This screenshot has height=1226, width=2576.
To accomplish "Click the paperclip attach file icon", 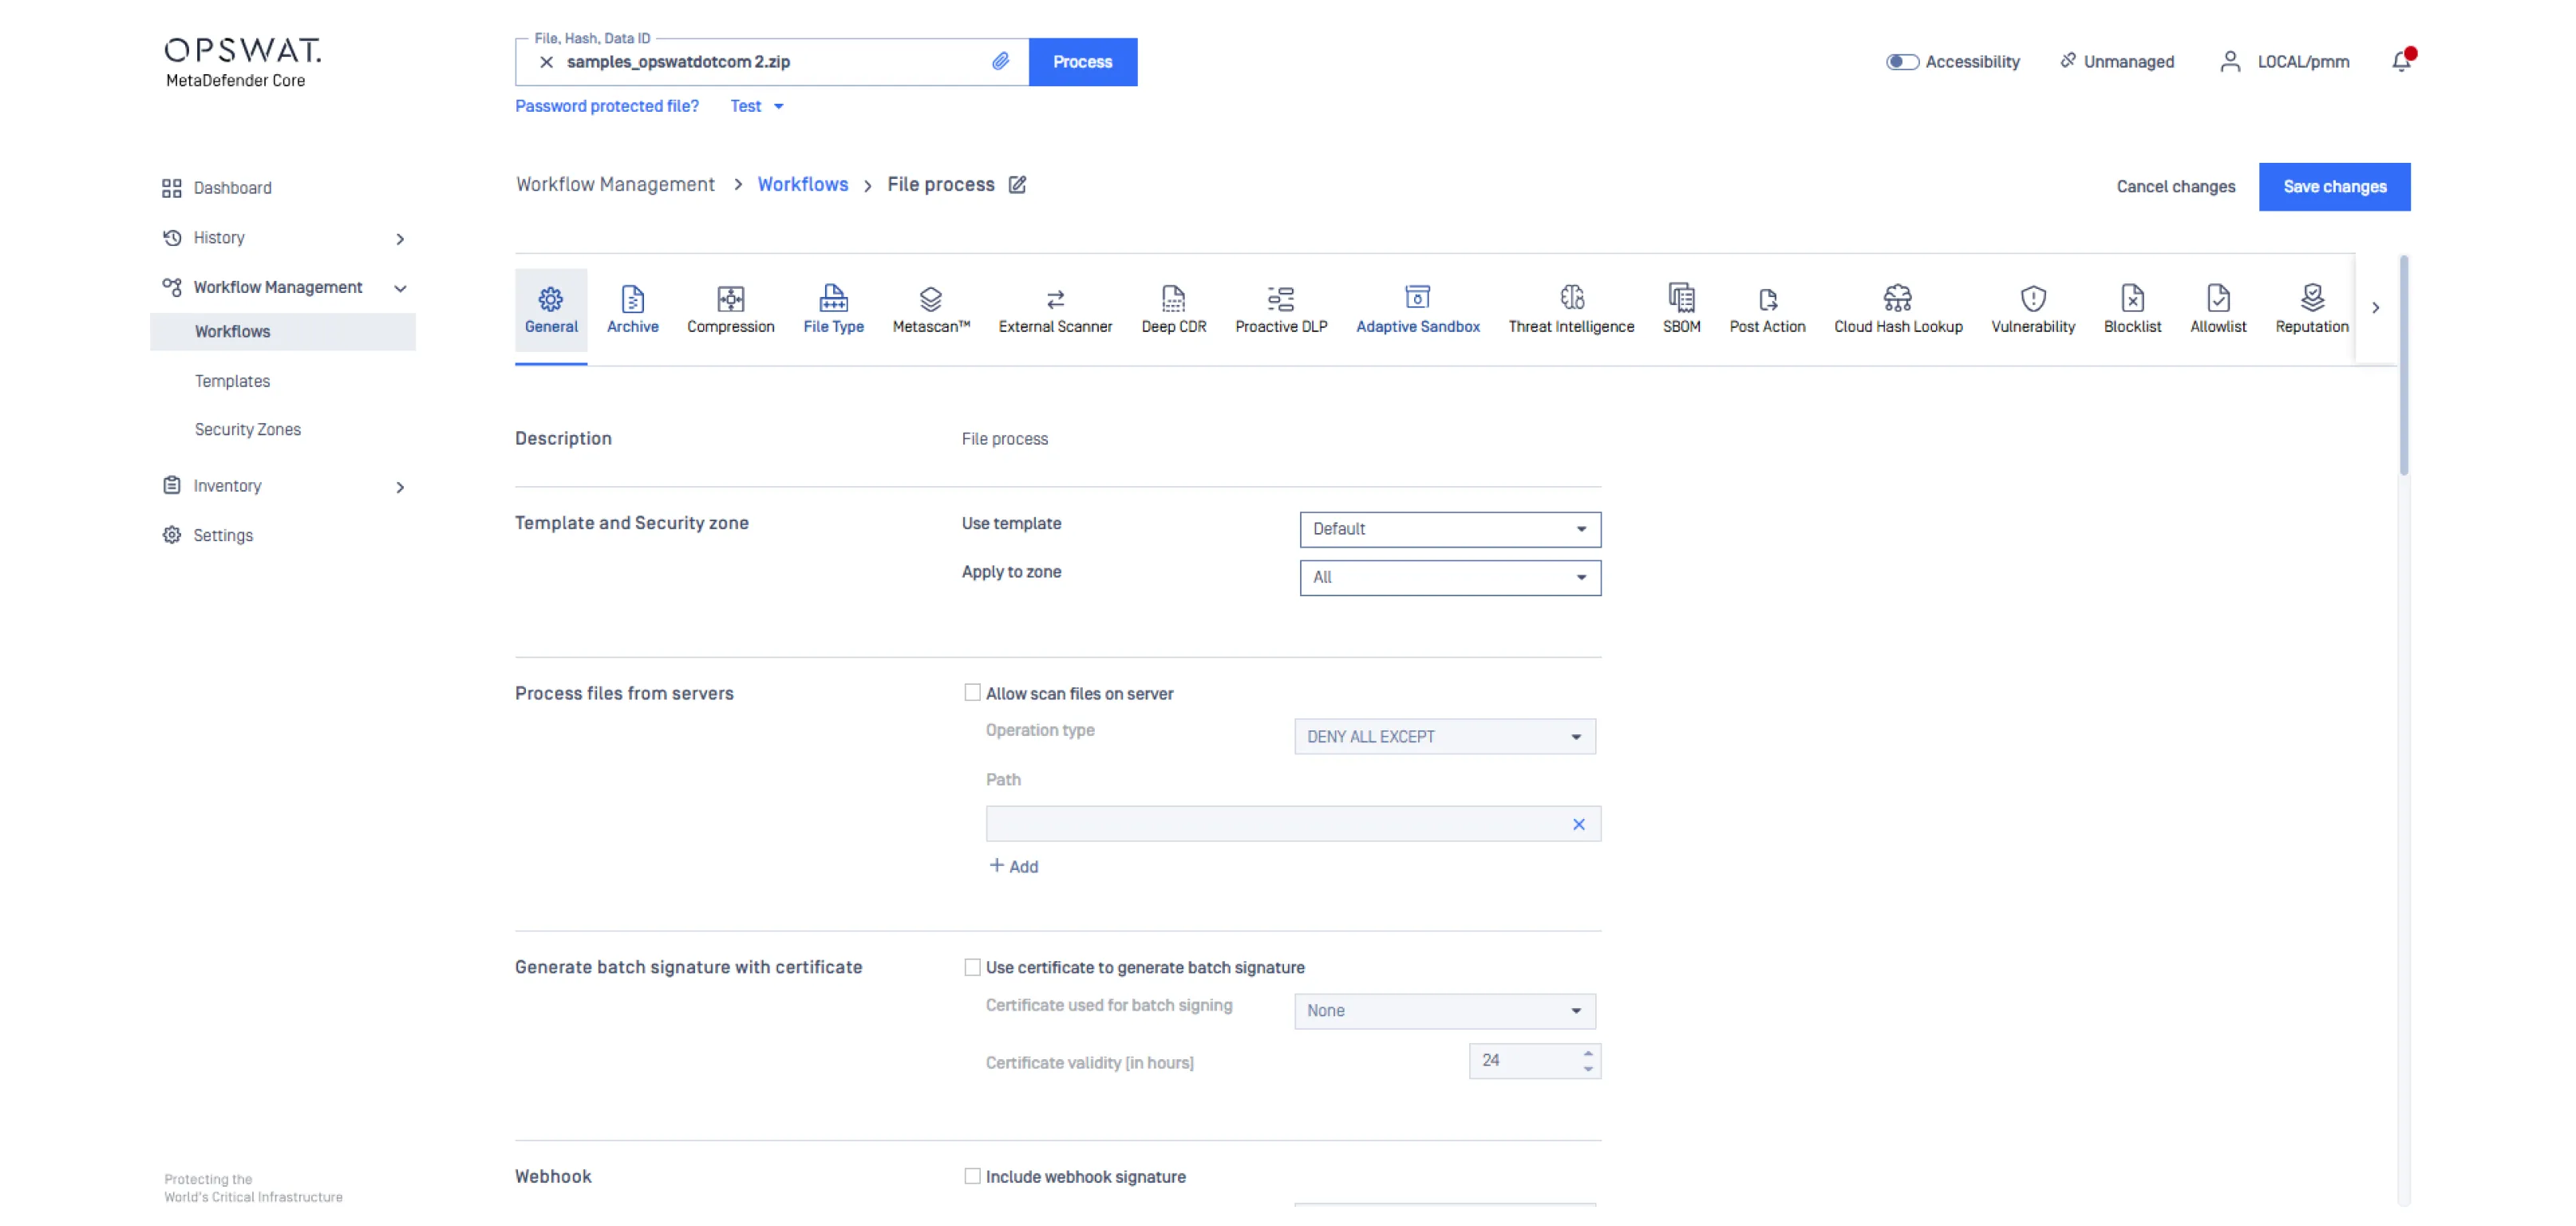I will tap(1000, 61).
